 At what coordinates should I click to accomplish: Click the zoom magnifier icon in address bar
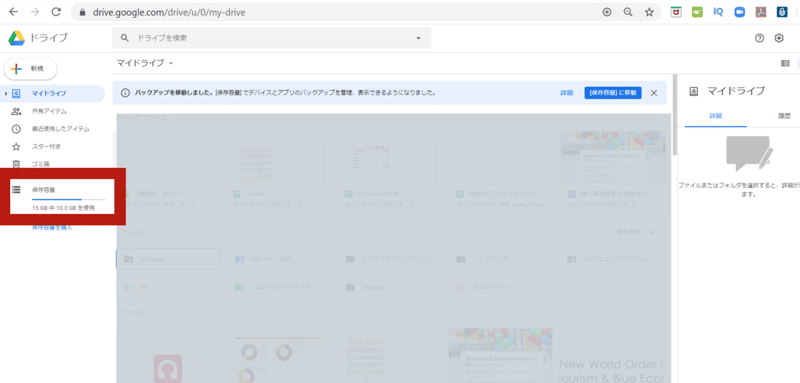628,12
